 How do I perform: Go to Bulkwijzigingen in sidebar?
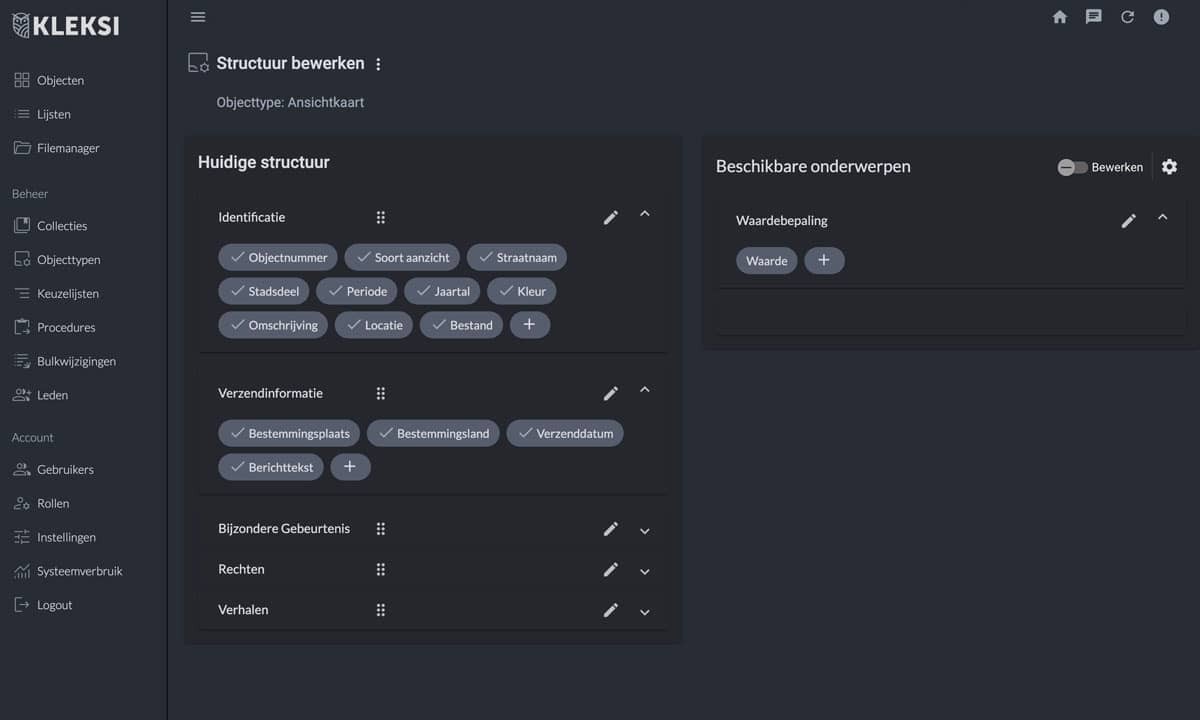click(76, 361)
